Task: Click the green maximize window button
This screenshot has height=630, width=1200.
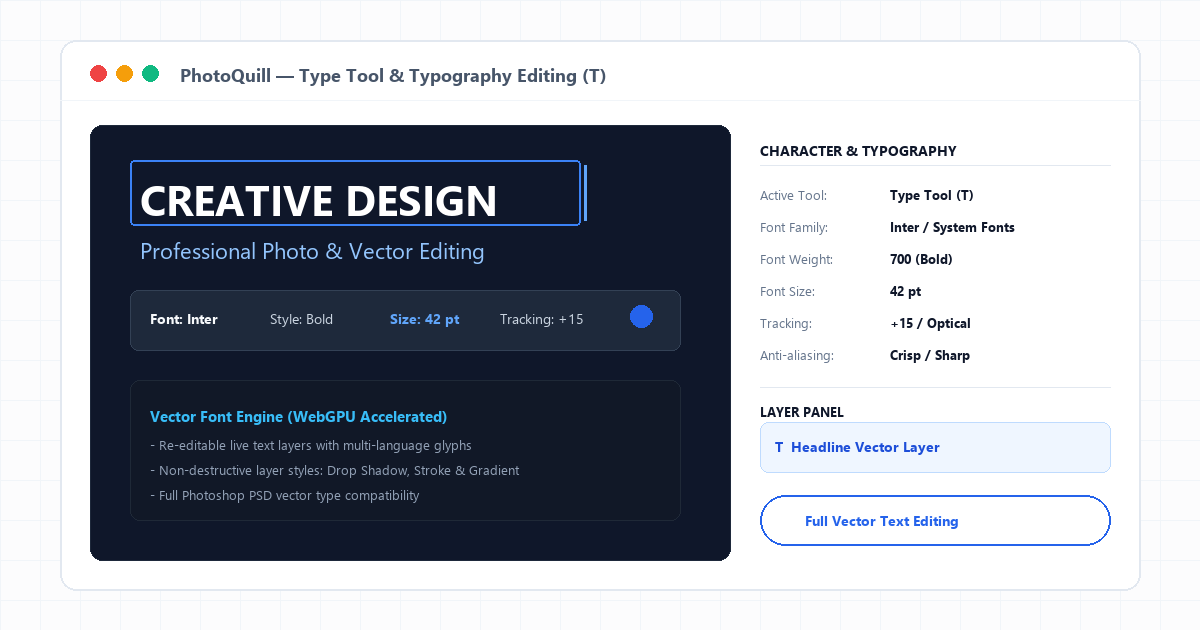Action: point(151,73)
